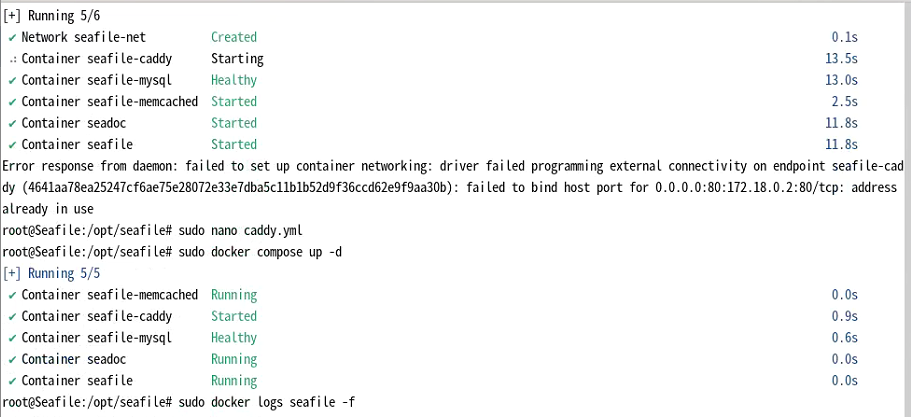Click the checkmark beside seafile Started line
911x417 pixels.
[x=12, y=145]
